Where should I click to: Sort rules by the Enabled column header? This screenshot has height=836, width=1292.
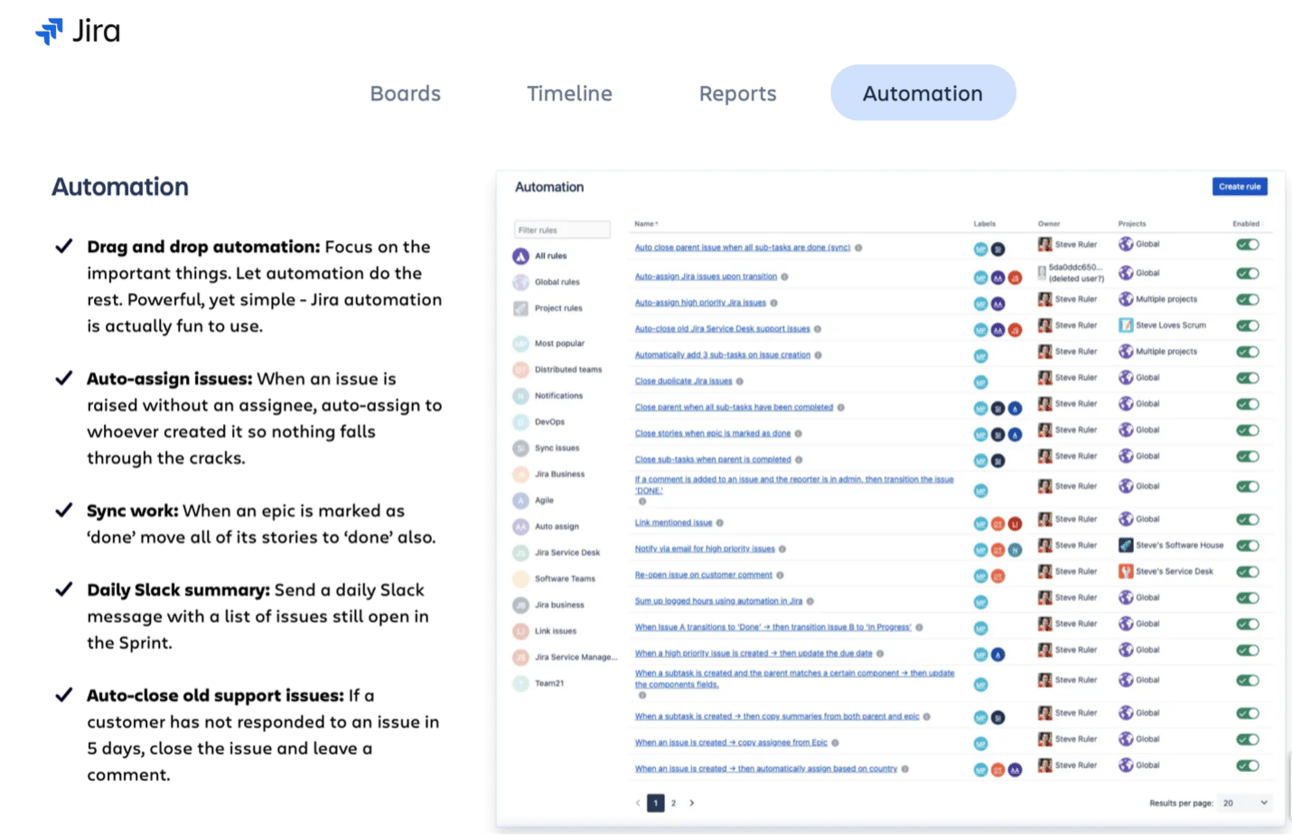[1248, 224]
